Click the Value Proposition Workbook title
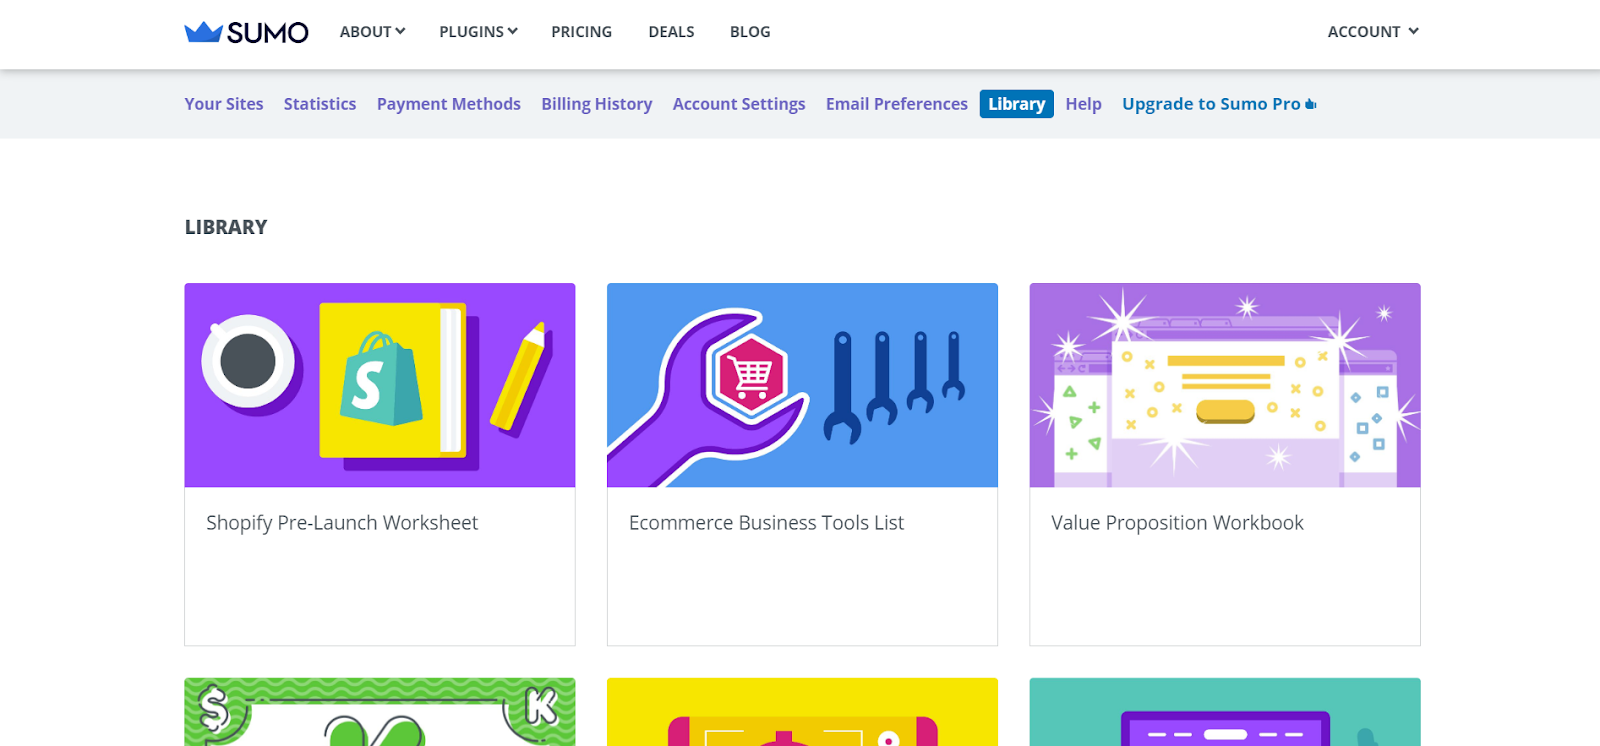 1177,523
